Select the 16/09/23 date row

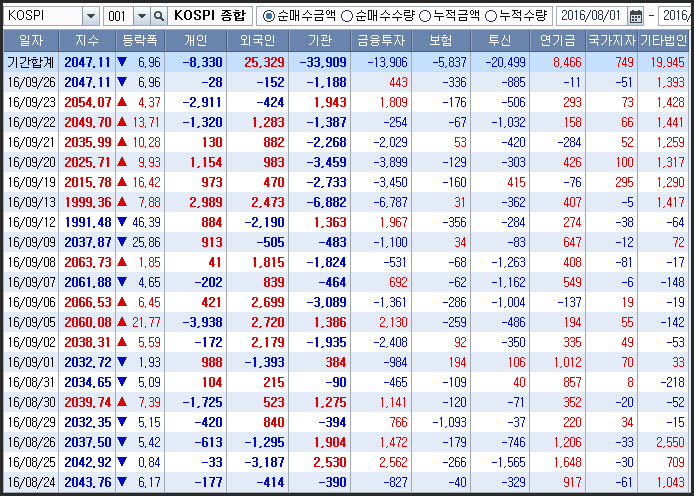[346, 102]
